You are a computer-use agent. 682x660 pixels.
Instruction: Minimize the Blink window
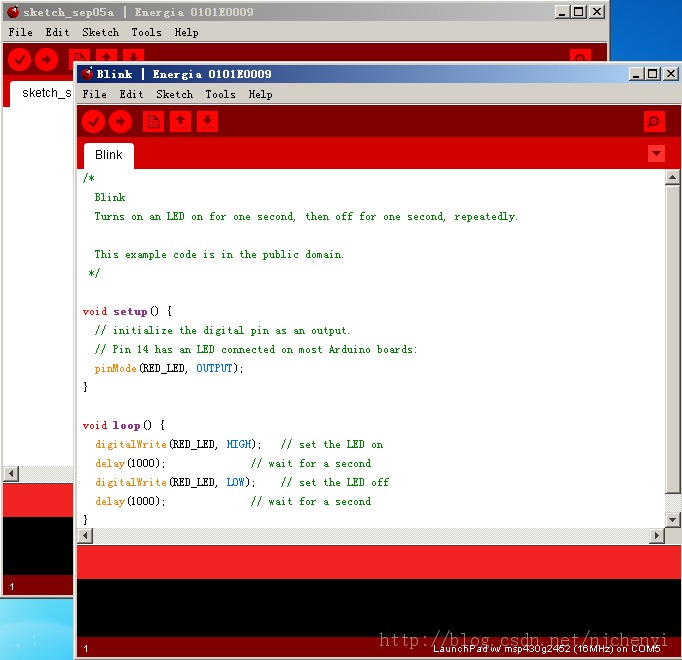click(x=636, y=74)
